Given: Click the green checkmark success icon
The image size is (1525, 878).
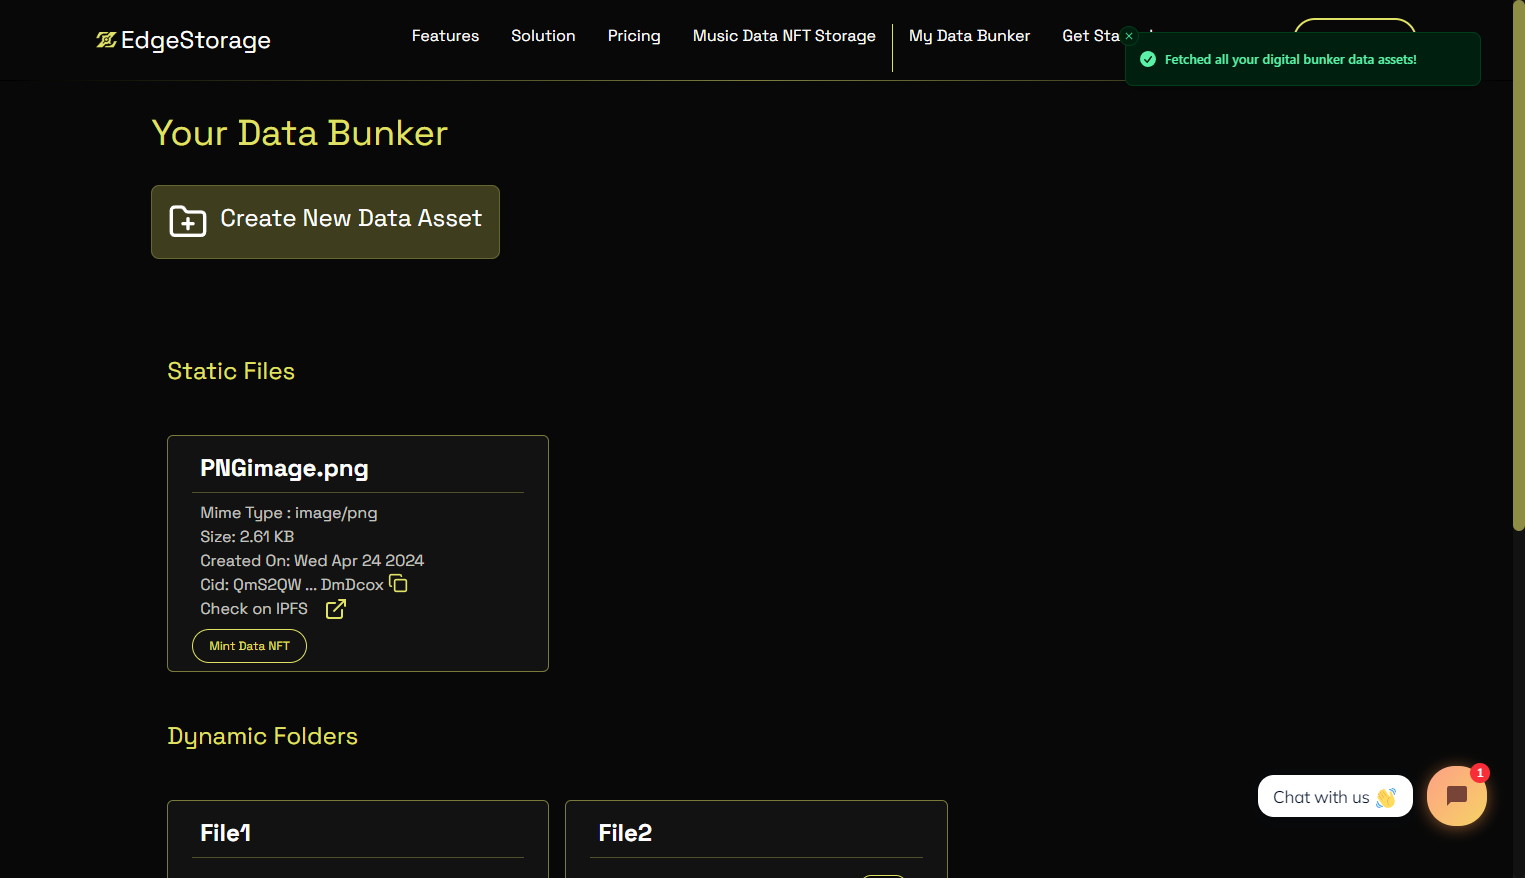Looking at the screenshot, I should tap(1148, 59).
